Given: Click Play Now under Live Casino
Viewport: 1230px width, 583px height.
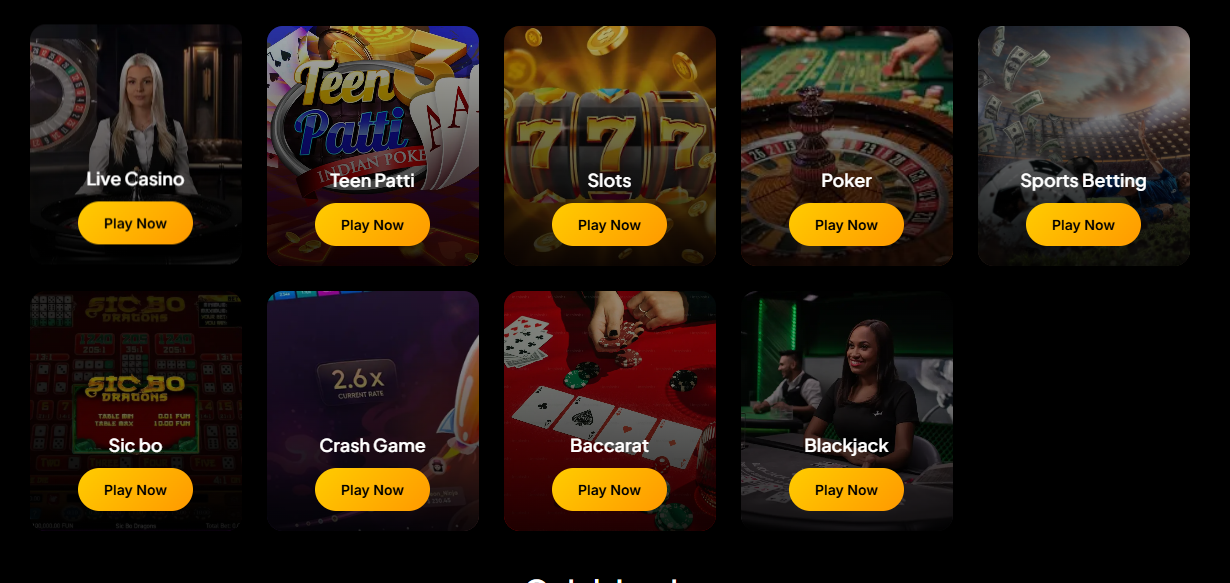Looking at the screenshot, I should tap(135, 223).
